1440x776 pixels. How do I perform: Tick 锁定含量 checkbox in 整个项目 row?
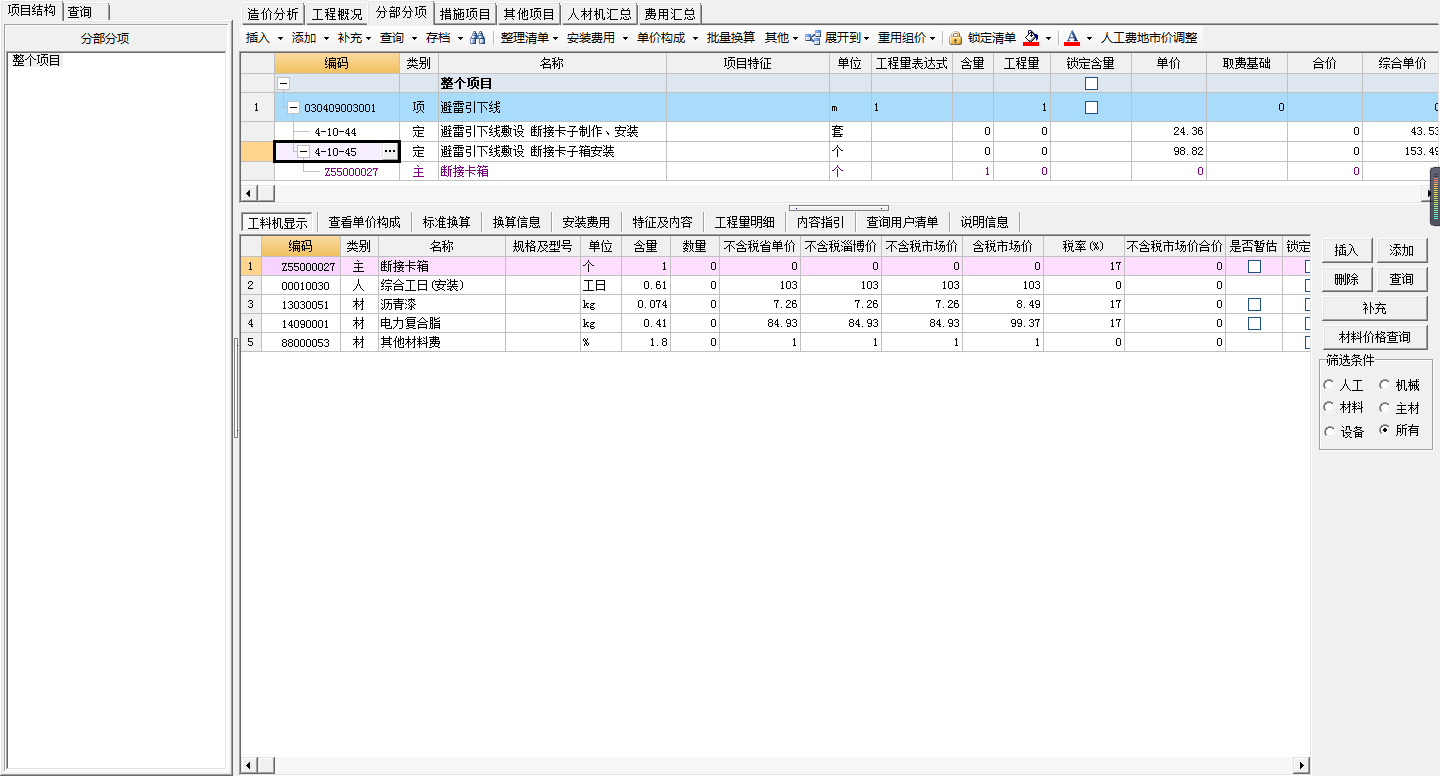pyautogui.click(x=1091, y=84)
